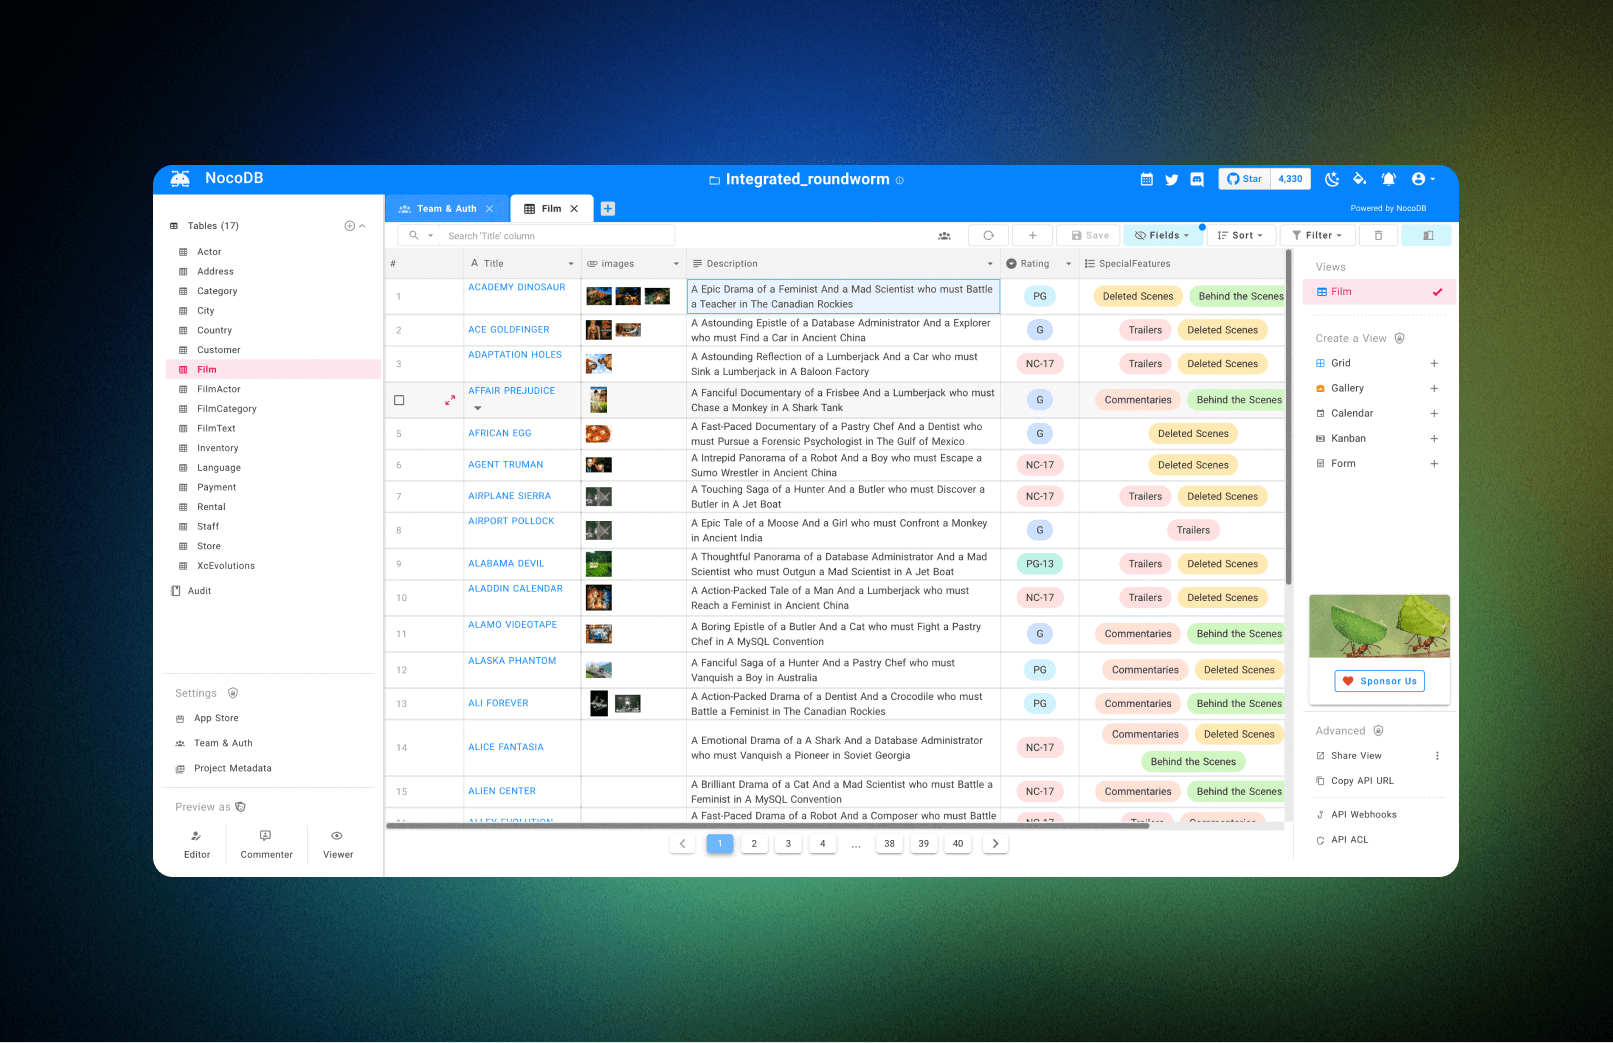Click the Sponsor Us button
Image resolution: width=1613 pixels, height=1043 pixels.
(1379, 681)
